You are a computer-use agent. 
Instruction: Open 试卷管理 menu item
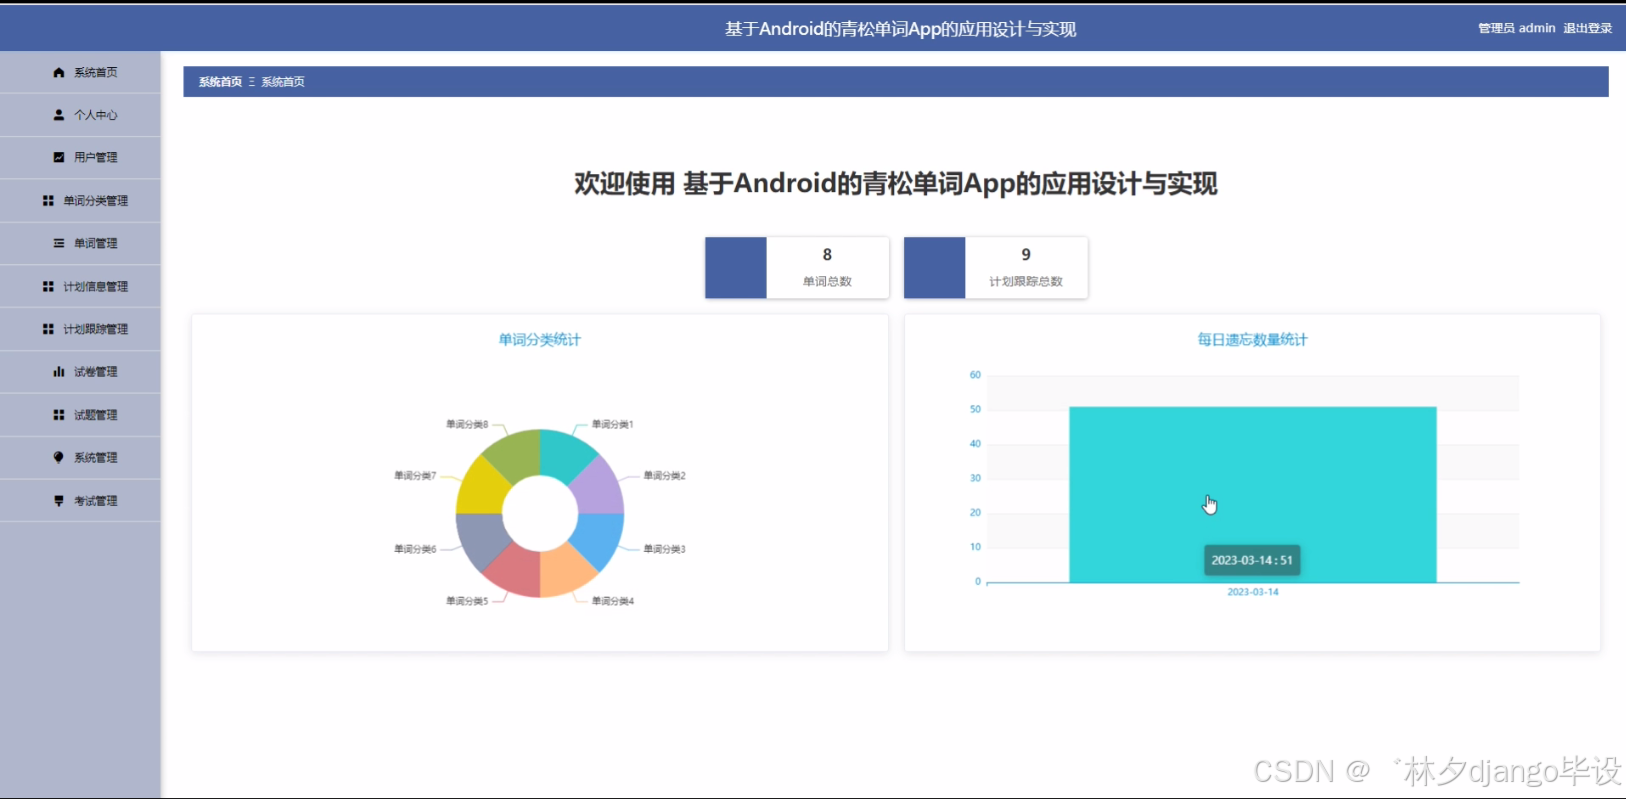pyautogui.click(x=80, y=372)
